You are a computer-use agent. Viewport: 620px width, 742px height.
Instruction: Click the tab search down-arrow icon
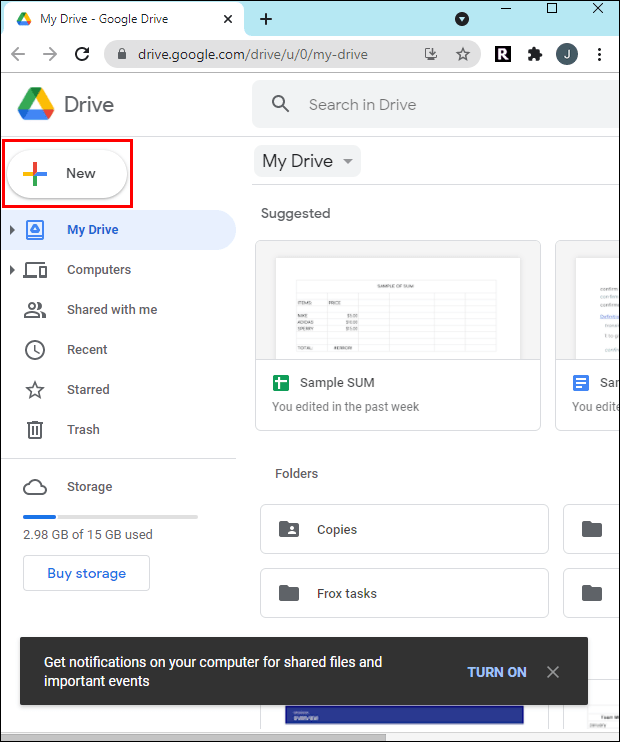click(x=462, y=19)
